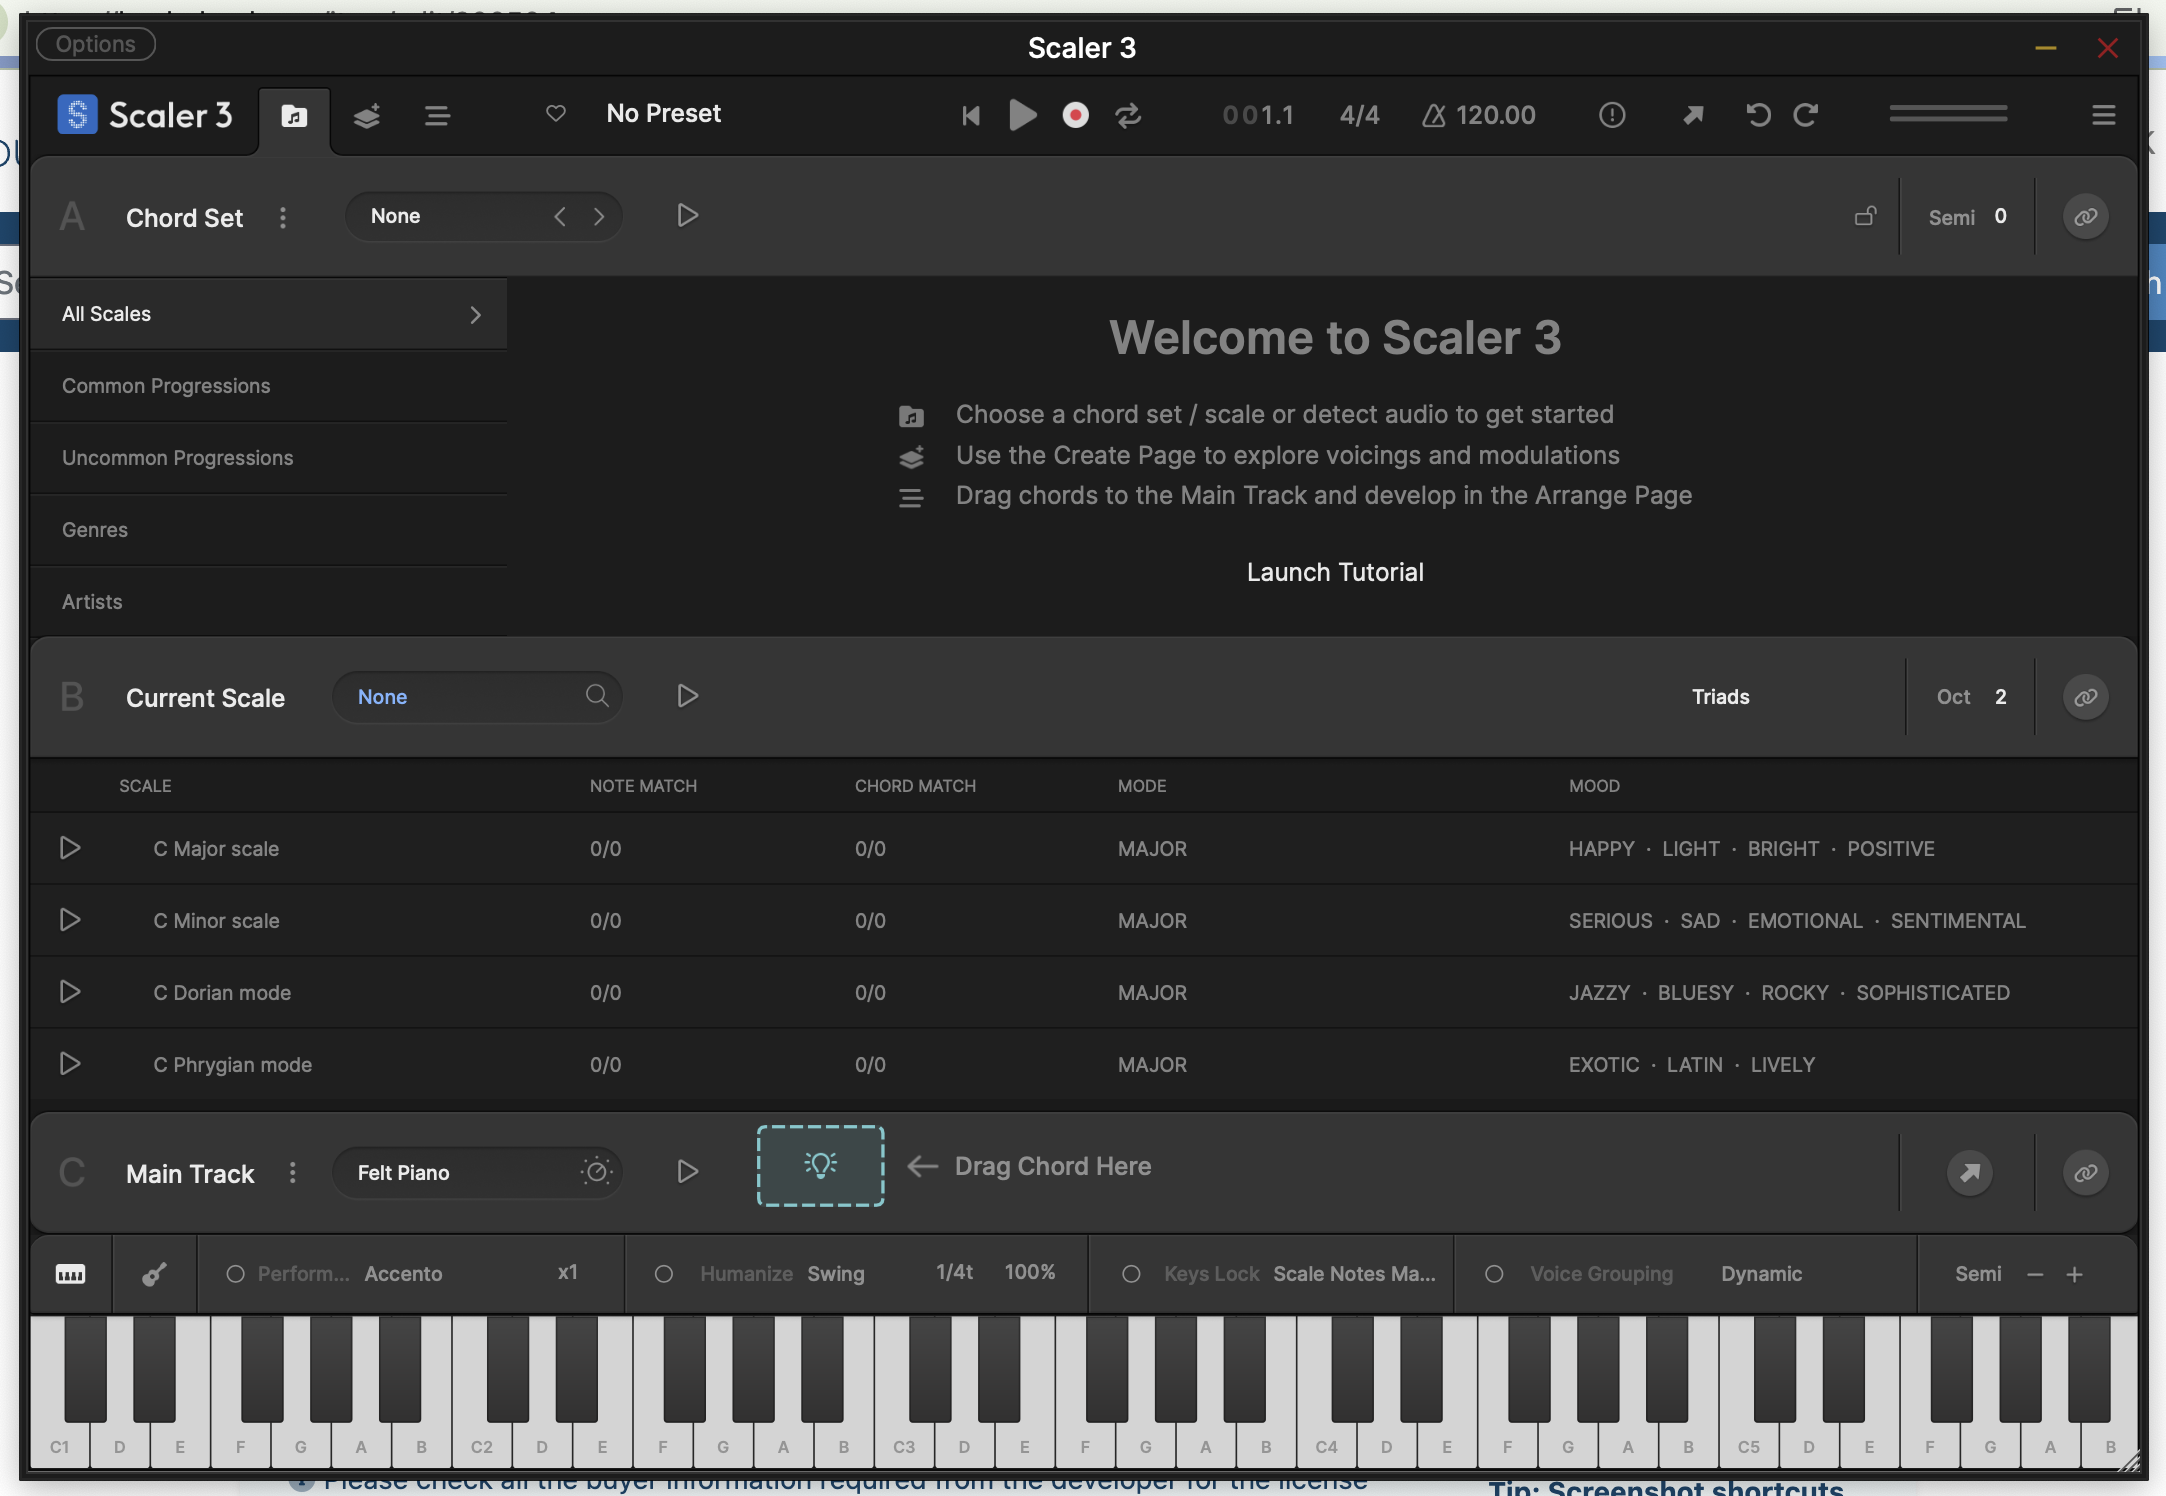2166x1496 pixels.
Task: Open the hamburger menu at top right
Action: coord(2103,115)
